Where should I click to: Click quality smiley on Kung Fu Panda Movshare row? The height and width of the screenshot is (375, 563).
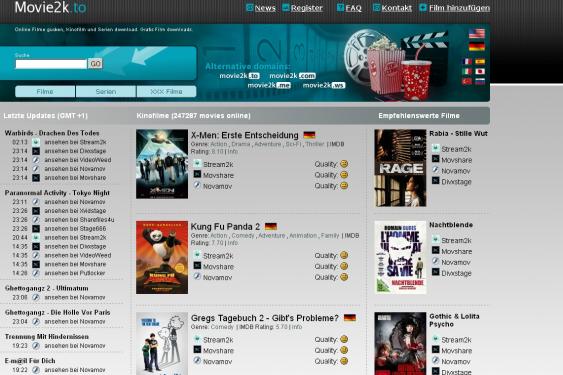tap(344, 266)
